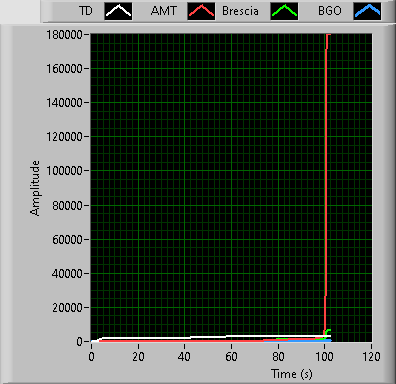Viewport: 396px width, 384px height.
Task: Click the BGO blue plot legend icon
Action: pos(367,11)
